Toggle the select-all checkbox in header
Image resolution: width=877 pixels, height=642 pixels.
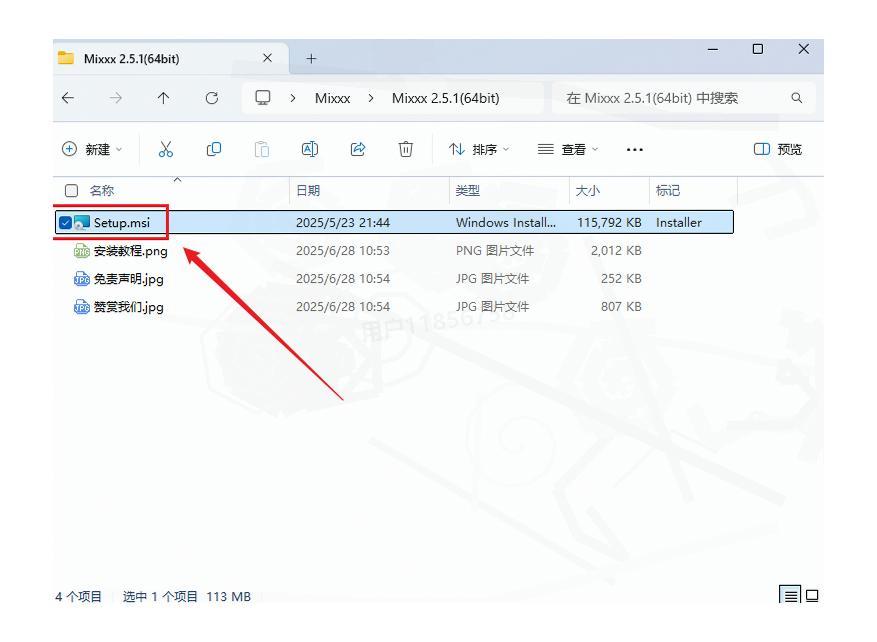coord(72,191)
